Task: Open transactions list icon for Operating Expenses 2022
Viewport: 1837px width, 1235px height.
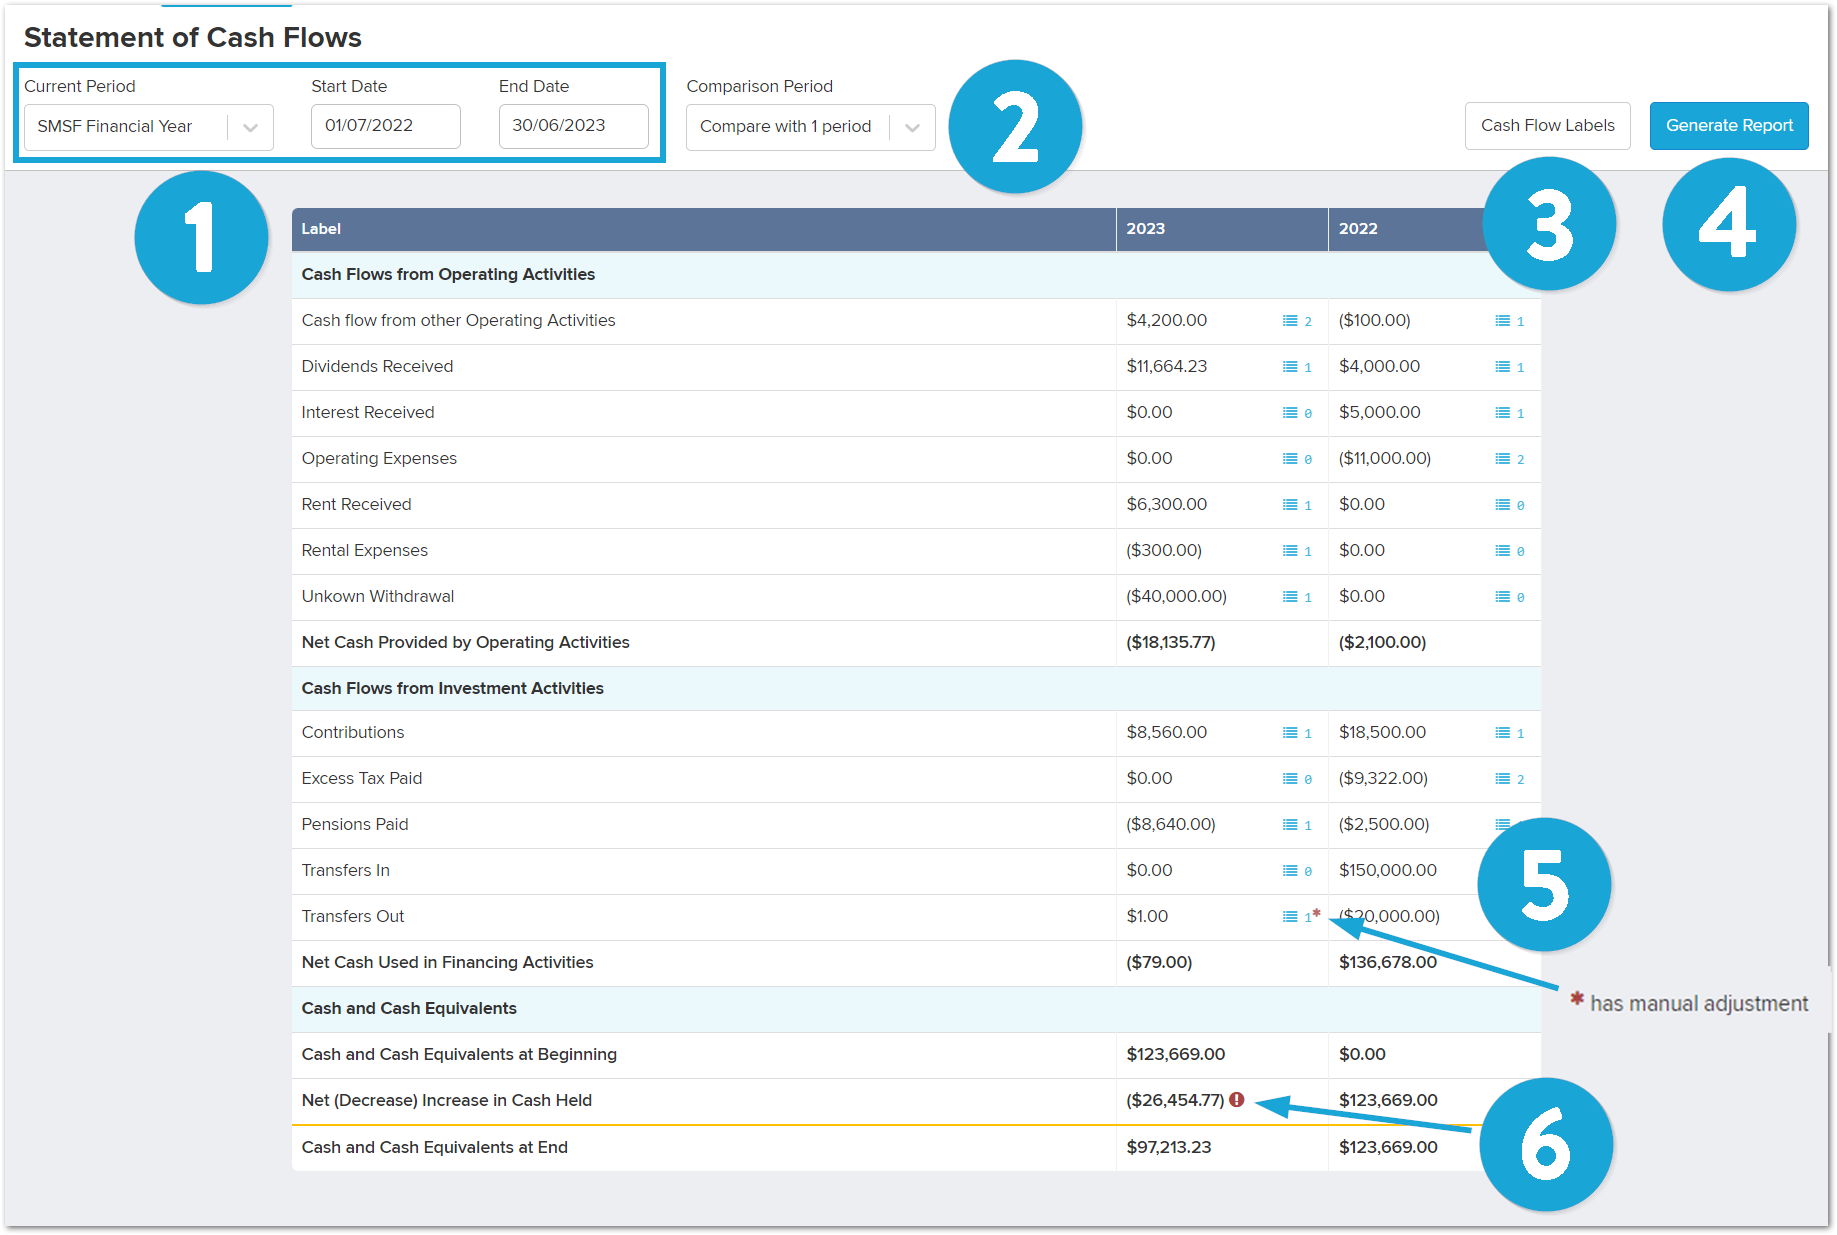Action: pos(1502,459)
